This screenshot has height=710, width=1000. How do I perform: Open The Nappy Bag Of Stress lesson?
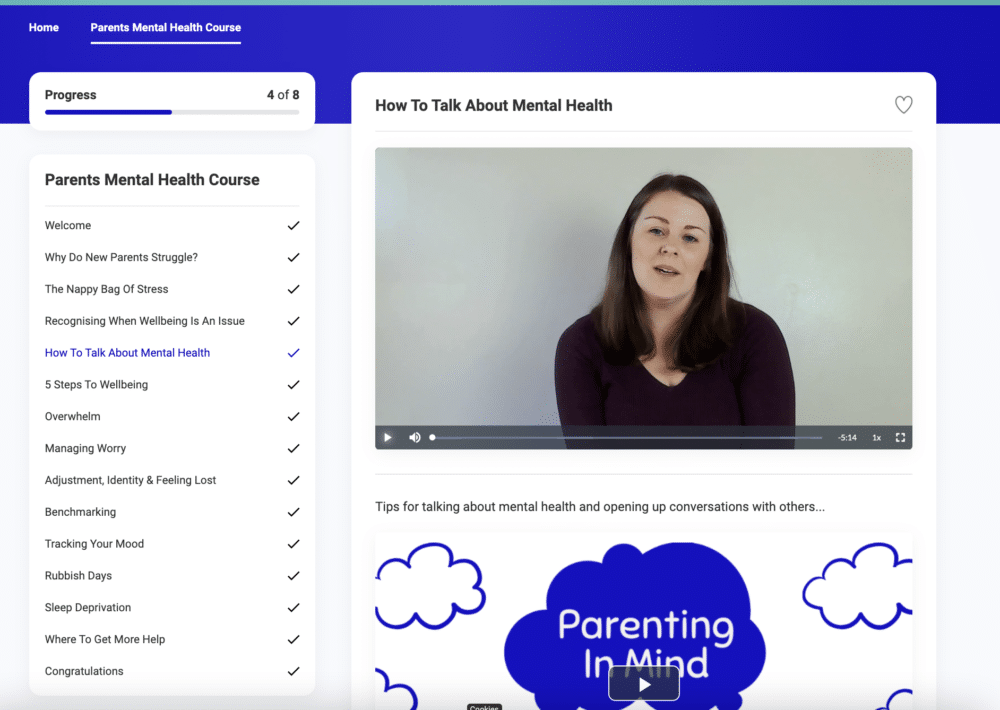[x=107, y=289]
